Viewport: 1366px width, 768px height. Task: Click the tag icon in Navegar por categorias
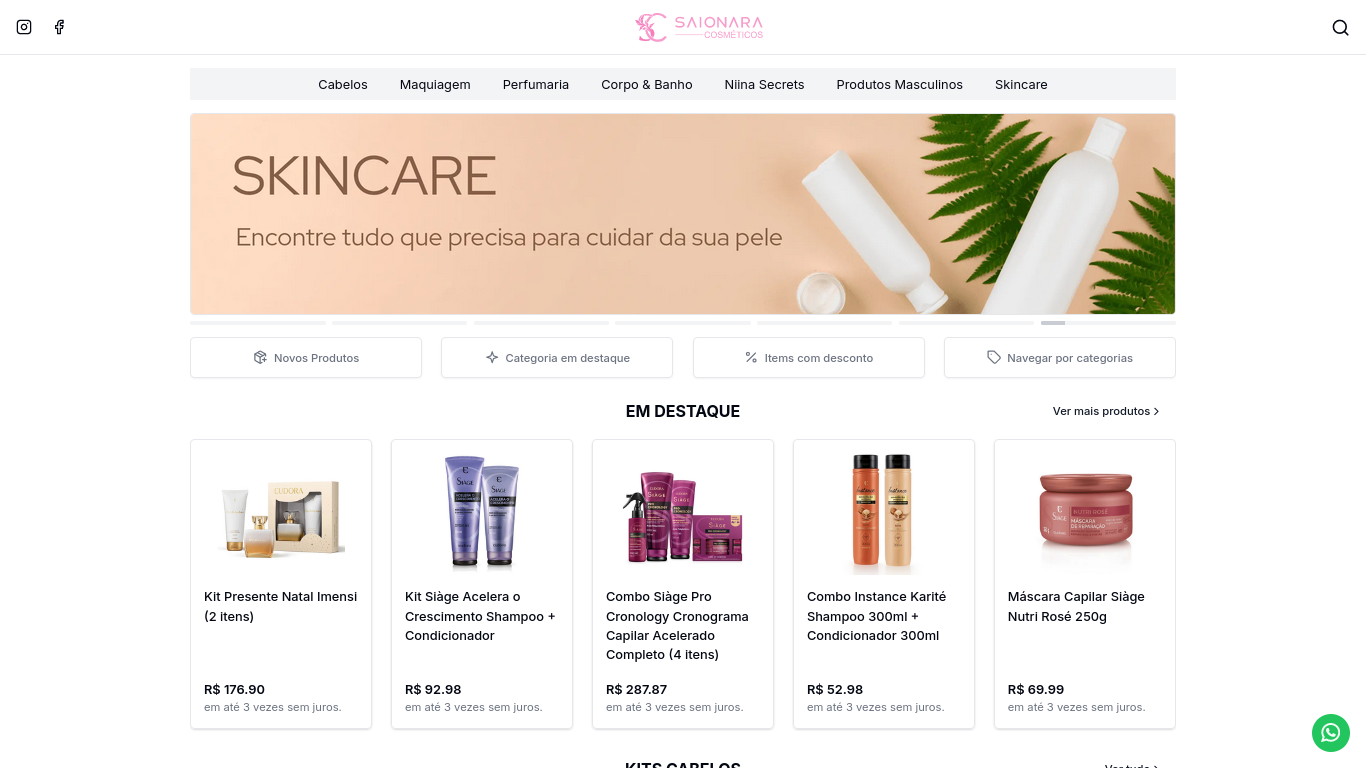pyautogui.click(x=994, y=357)
